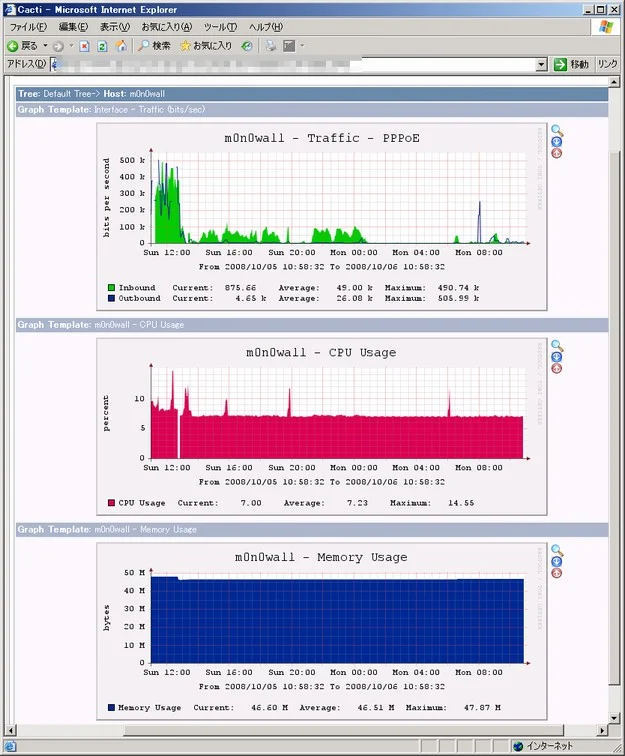Screen dimensions: 625x756
Task: Open the dropdown arrow at the toolbar's end
Action: (x=302, y=46)
